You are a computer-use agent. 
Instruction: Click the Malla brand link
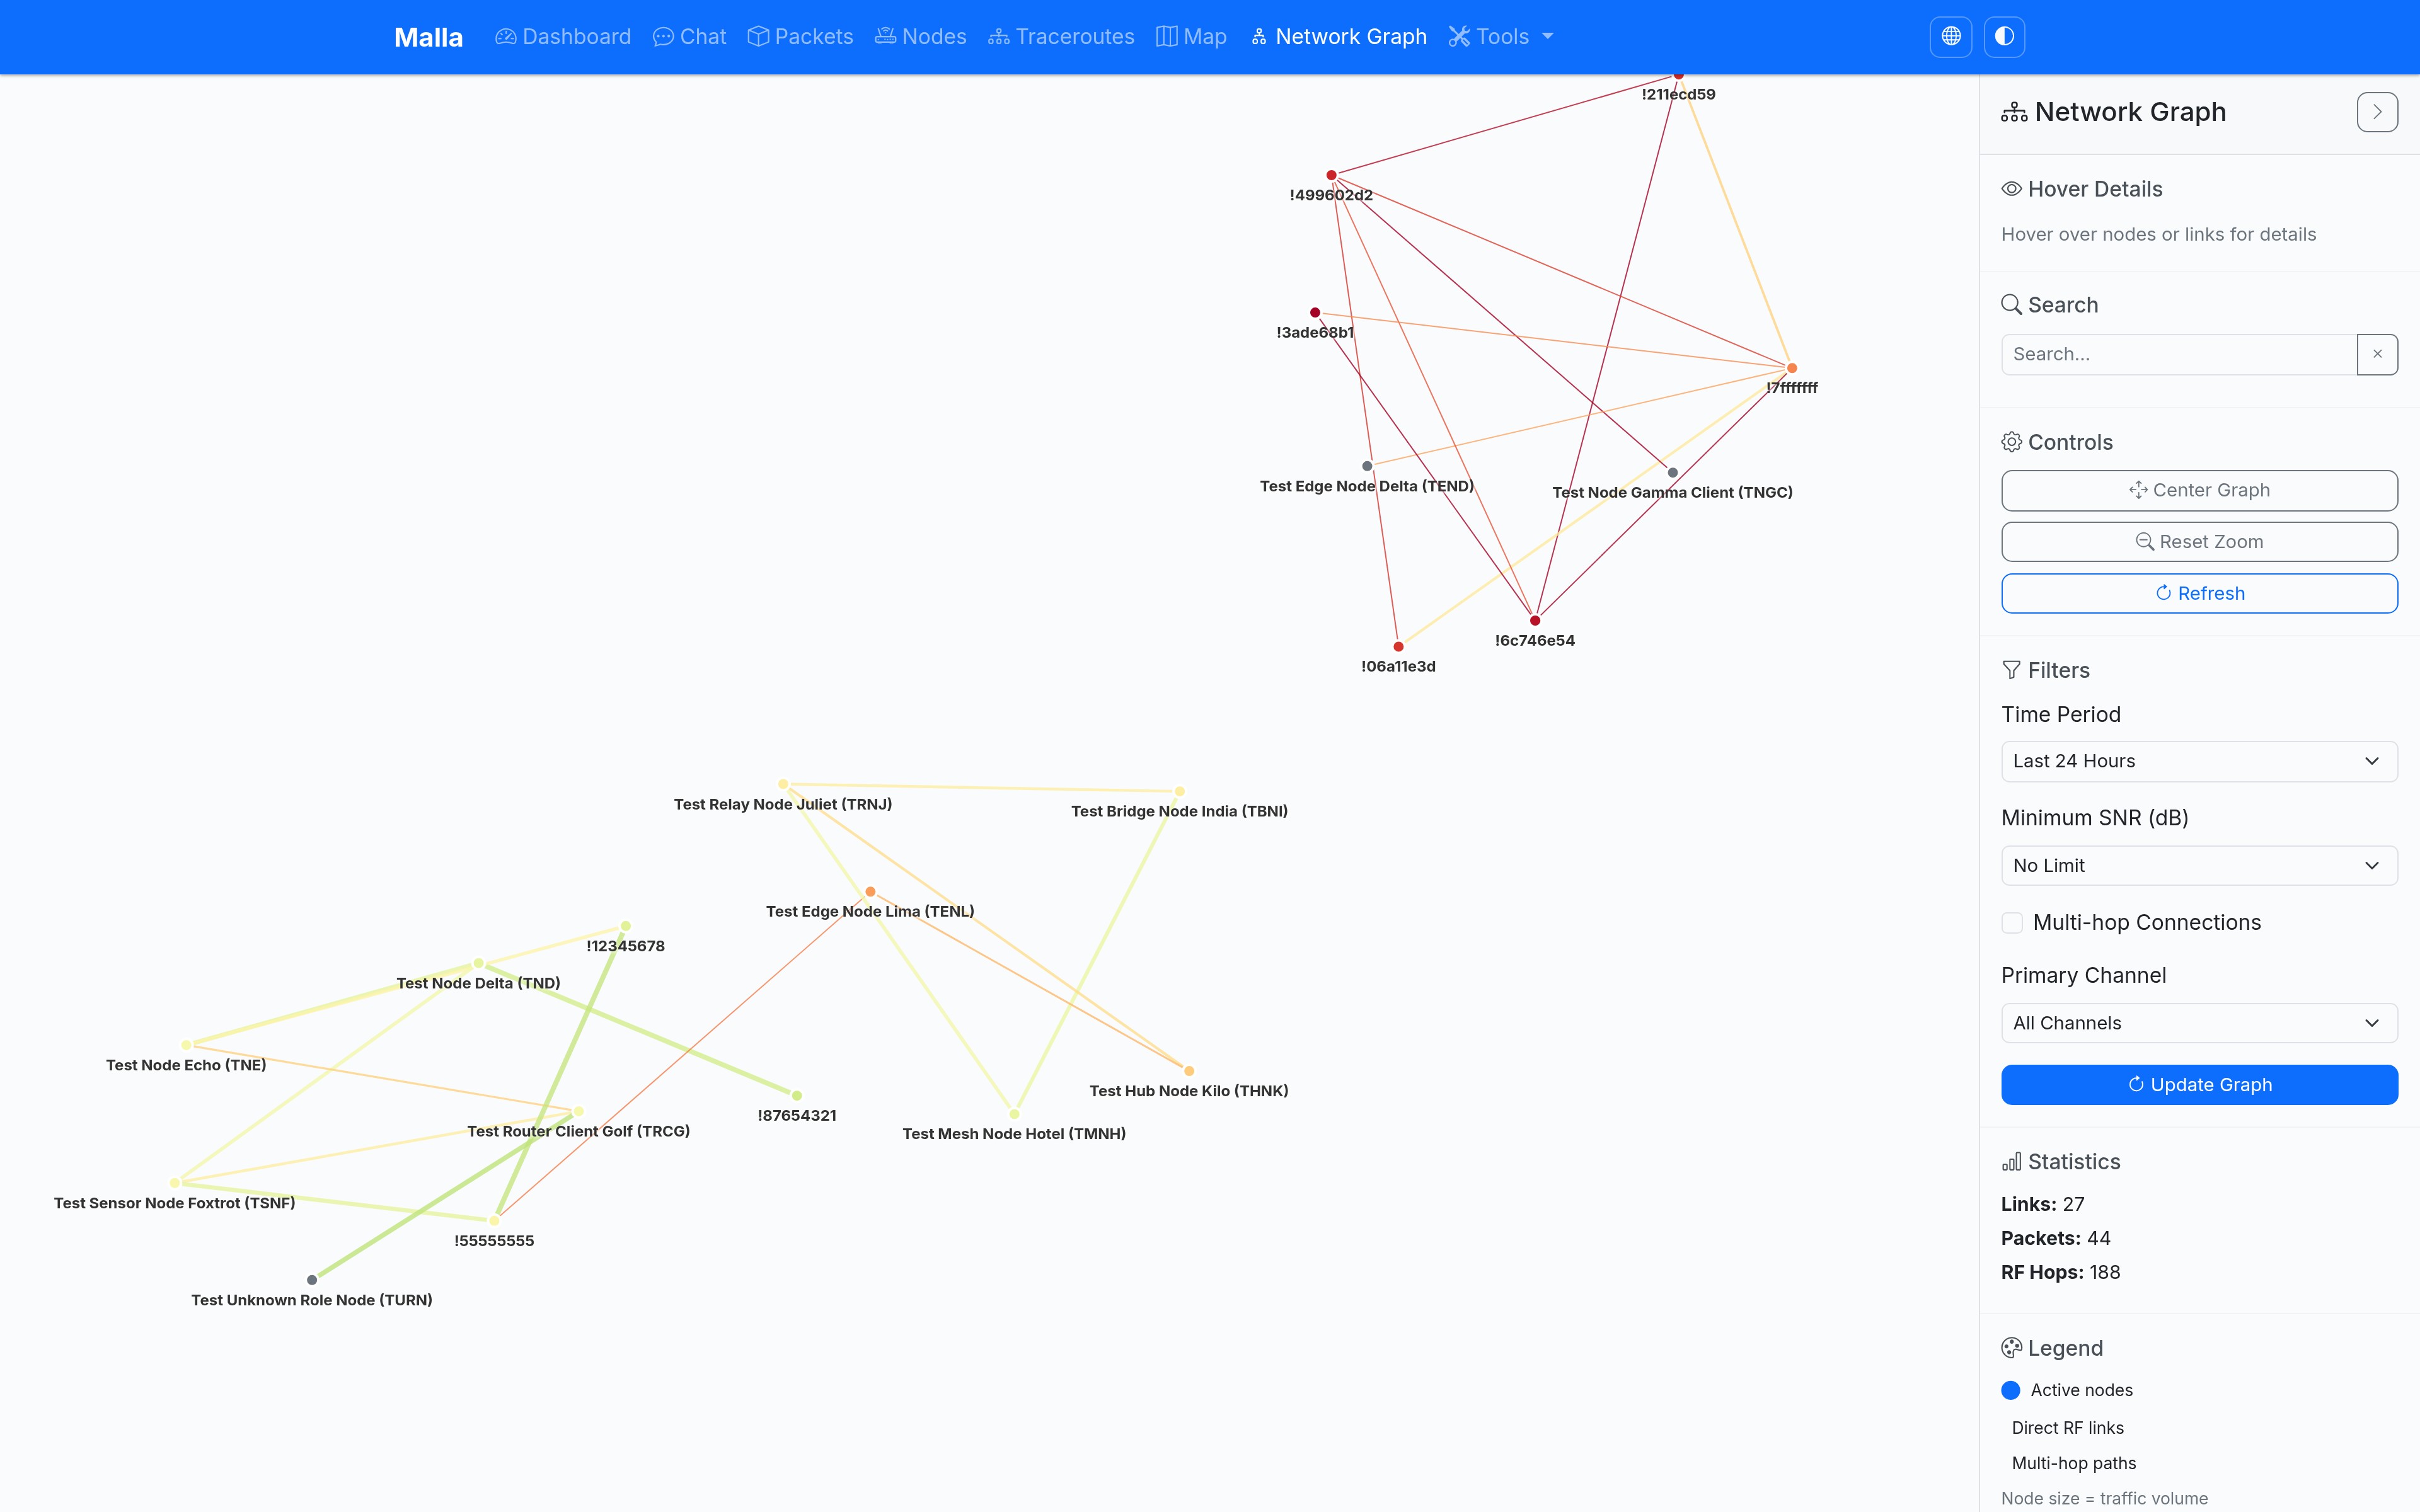click(x=428, y=37)
